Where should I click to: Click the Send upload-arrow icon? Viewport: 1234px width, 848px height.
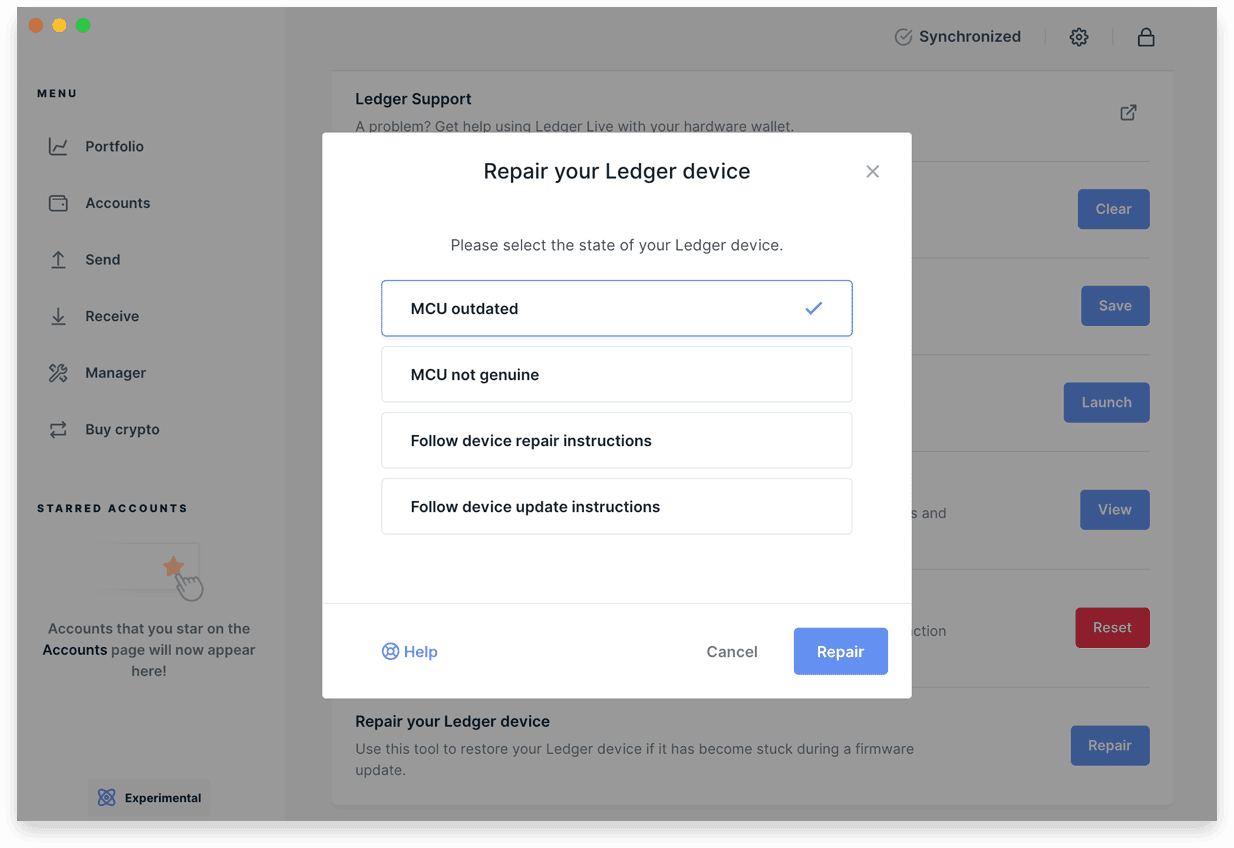pyautogui.click(x=58, y=259)
